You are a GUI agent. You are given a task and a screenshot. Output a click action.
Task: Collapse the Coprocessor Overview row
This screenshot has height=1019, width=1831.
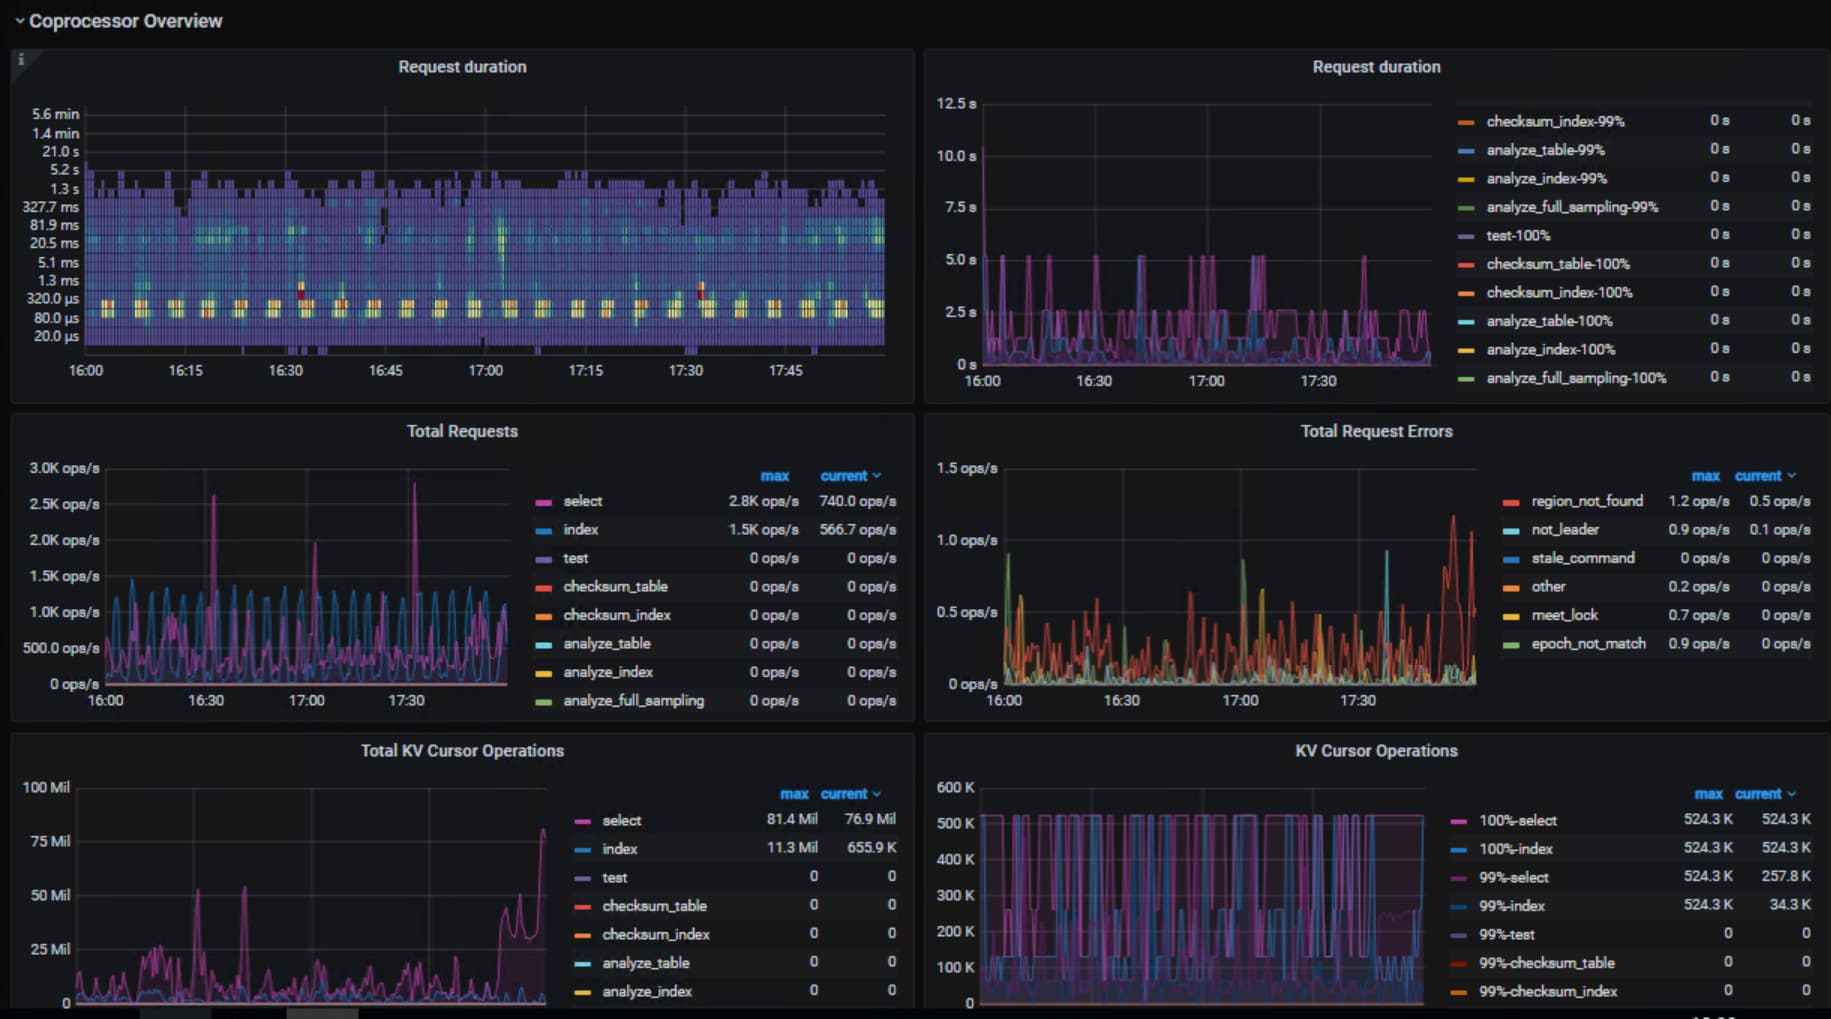pos(19,21)
